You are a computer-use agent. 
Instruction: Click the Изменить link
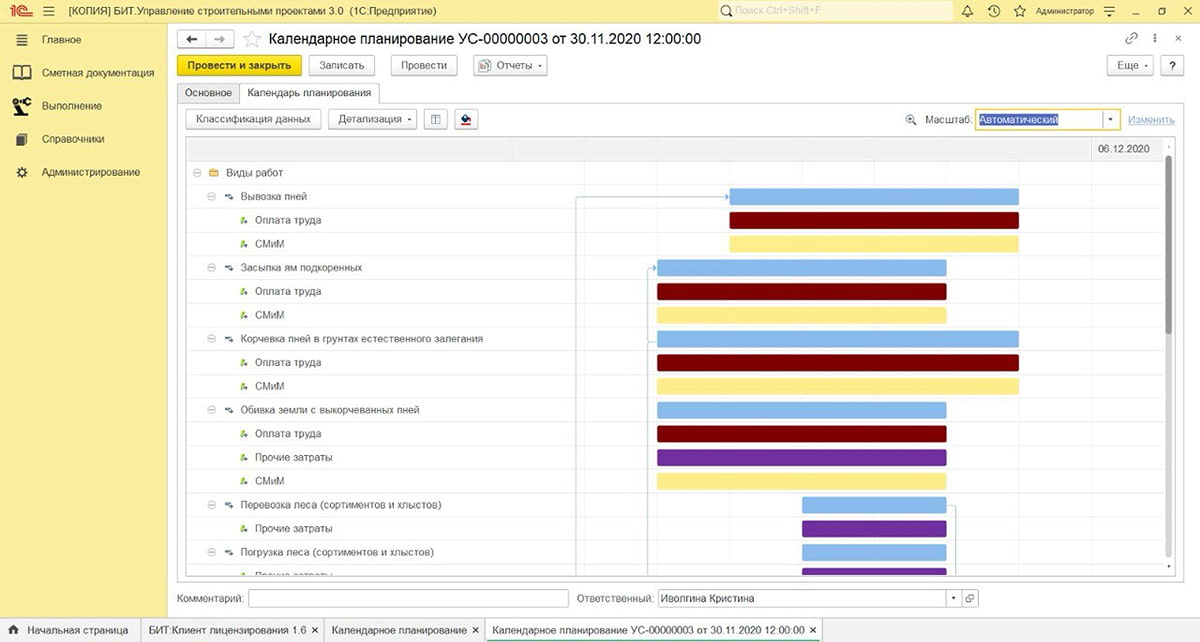(1151, 120)
